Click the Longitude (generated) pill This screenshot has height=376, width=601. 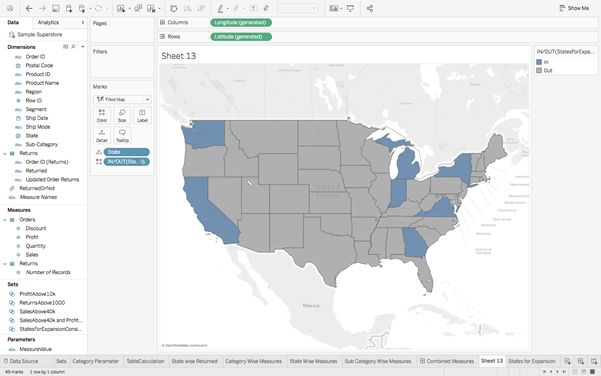[241, 23]
